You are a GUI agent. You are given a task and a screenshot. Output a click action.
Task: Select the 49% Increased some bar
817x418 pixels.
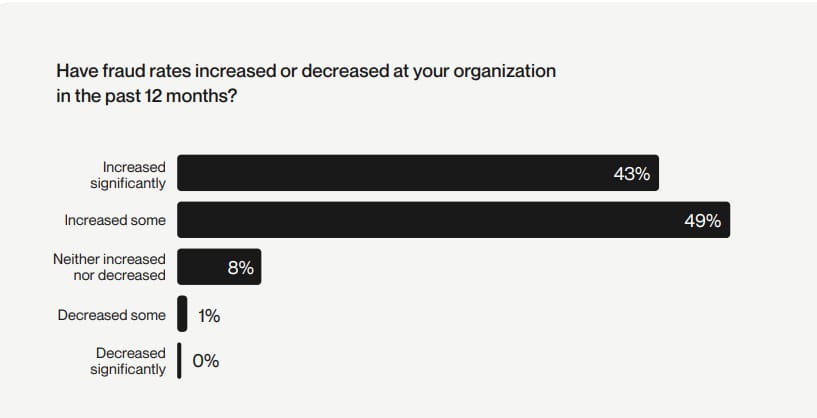coord(453,220)
